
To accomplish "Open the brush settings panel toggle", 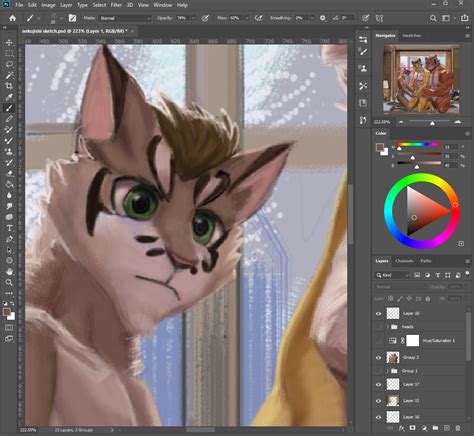I will (72, 18).
